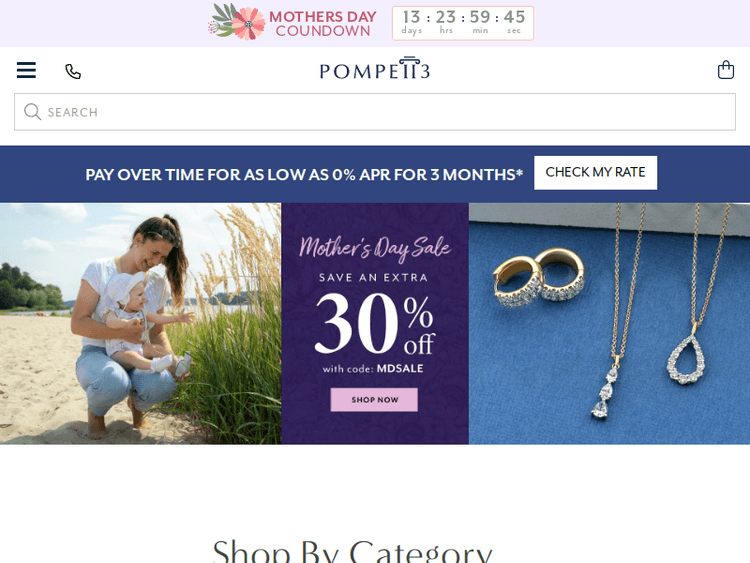Click the Mothers Day flower icon
Viewport: 750px width, 563px height.
[x=237, y=22]
